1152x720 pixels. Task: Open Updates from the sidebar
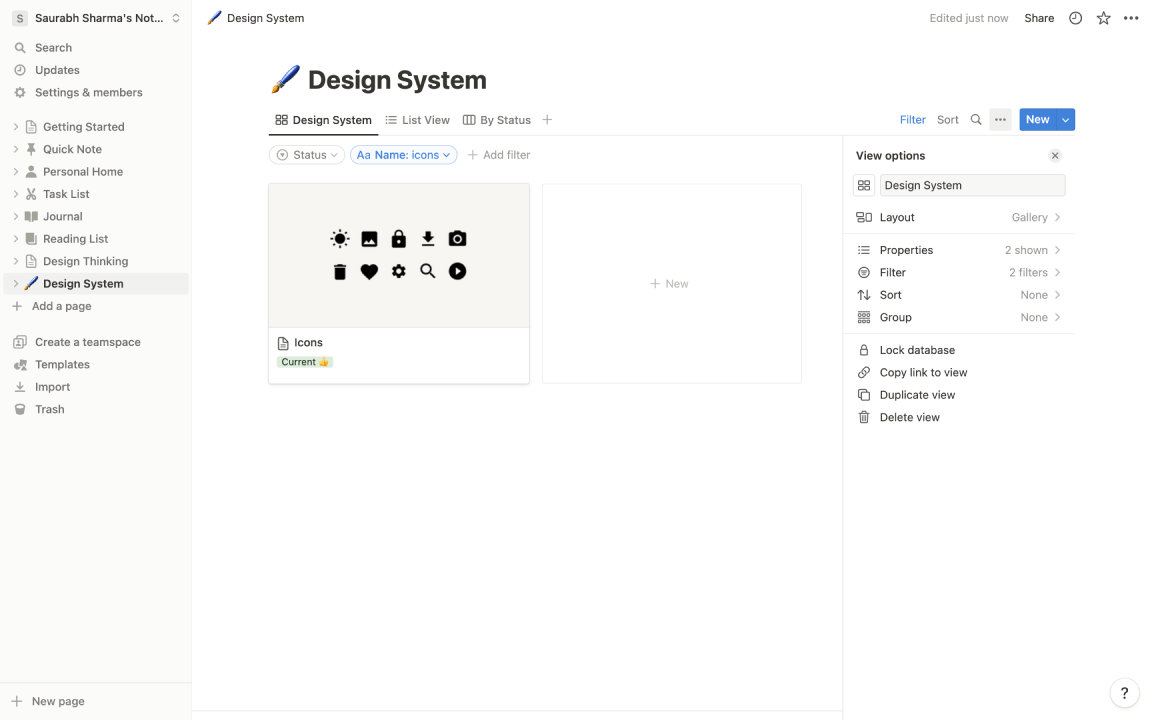click(58, 69)
